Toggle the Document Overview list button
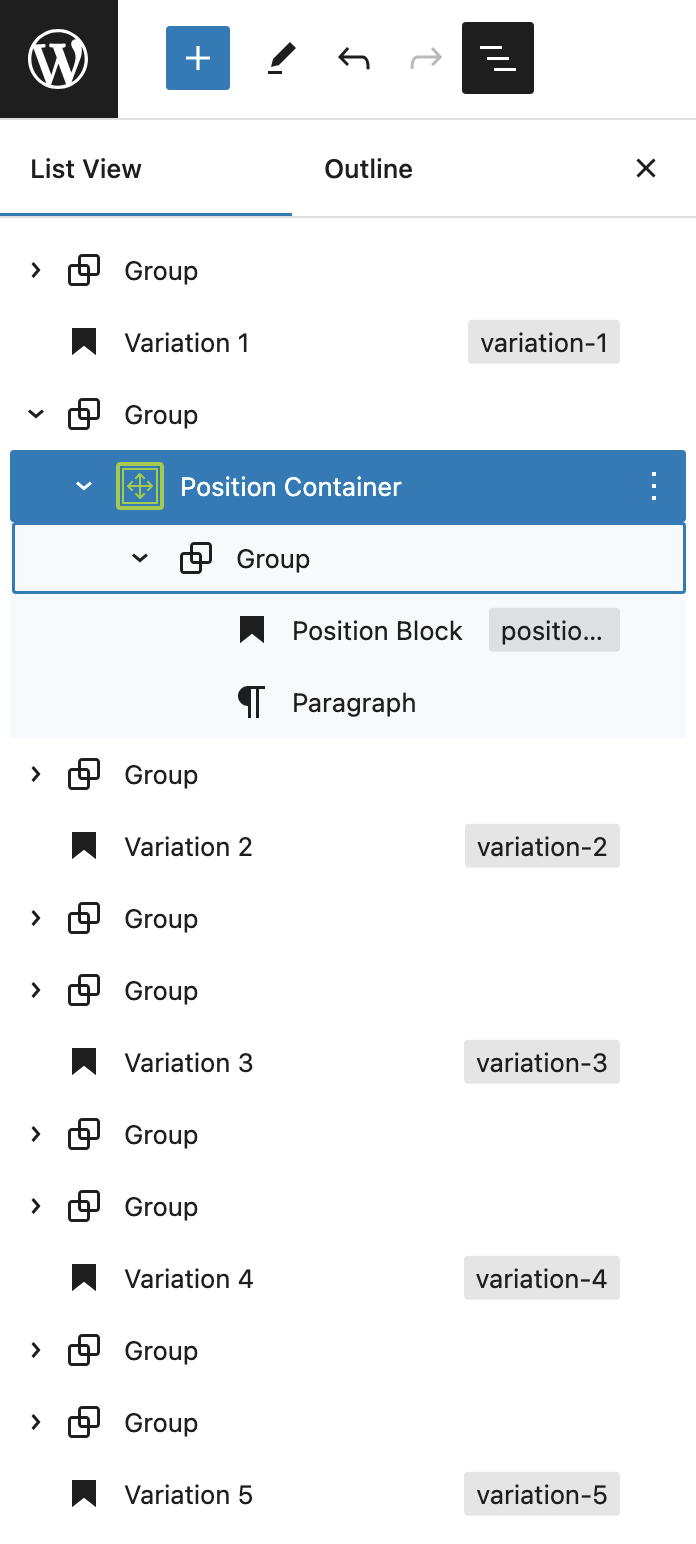This screenshot has height=1544, width=696. click(x=498, y=58)
